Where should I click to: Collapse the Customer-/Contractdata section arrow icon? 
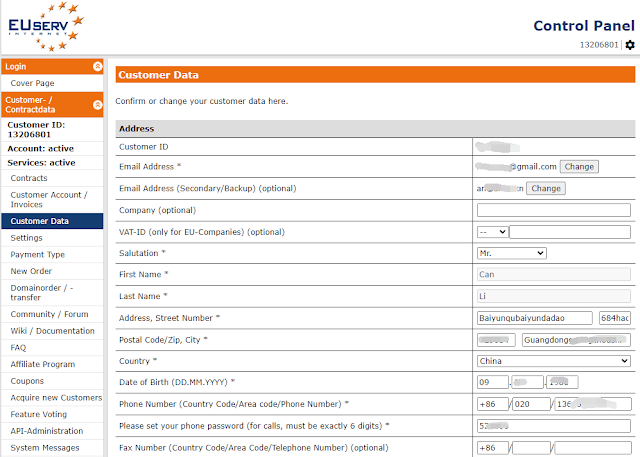[97, 104]
